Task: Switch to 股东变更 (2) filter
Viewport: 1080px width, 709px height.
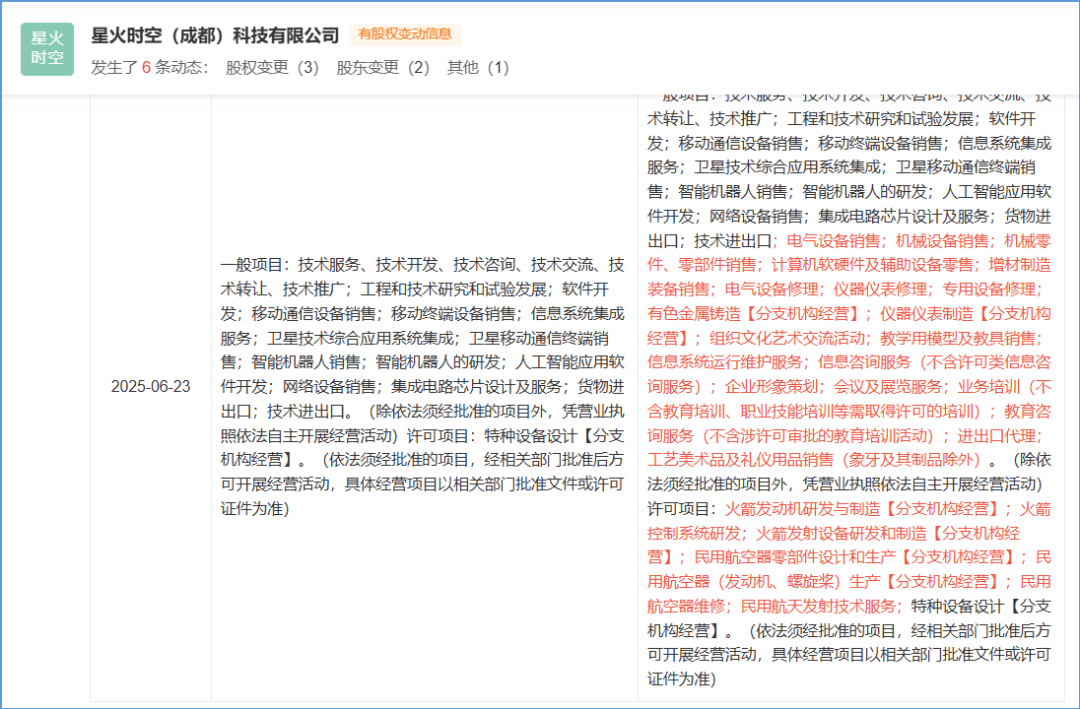Action: (383, 68)
